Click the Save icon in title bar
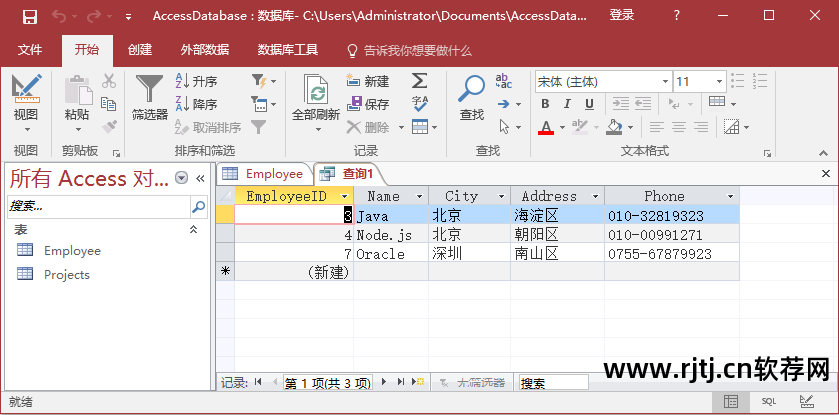The width and height of the screenshot is (839, 415). pos(30,16)
